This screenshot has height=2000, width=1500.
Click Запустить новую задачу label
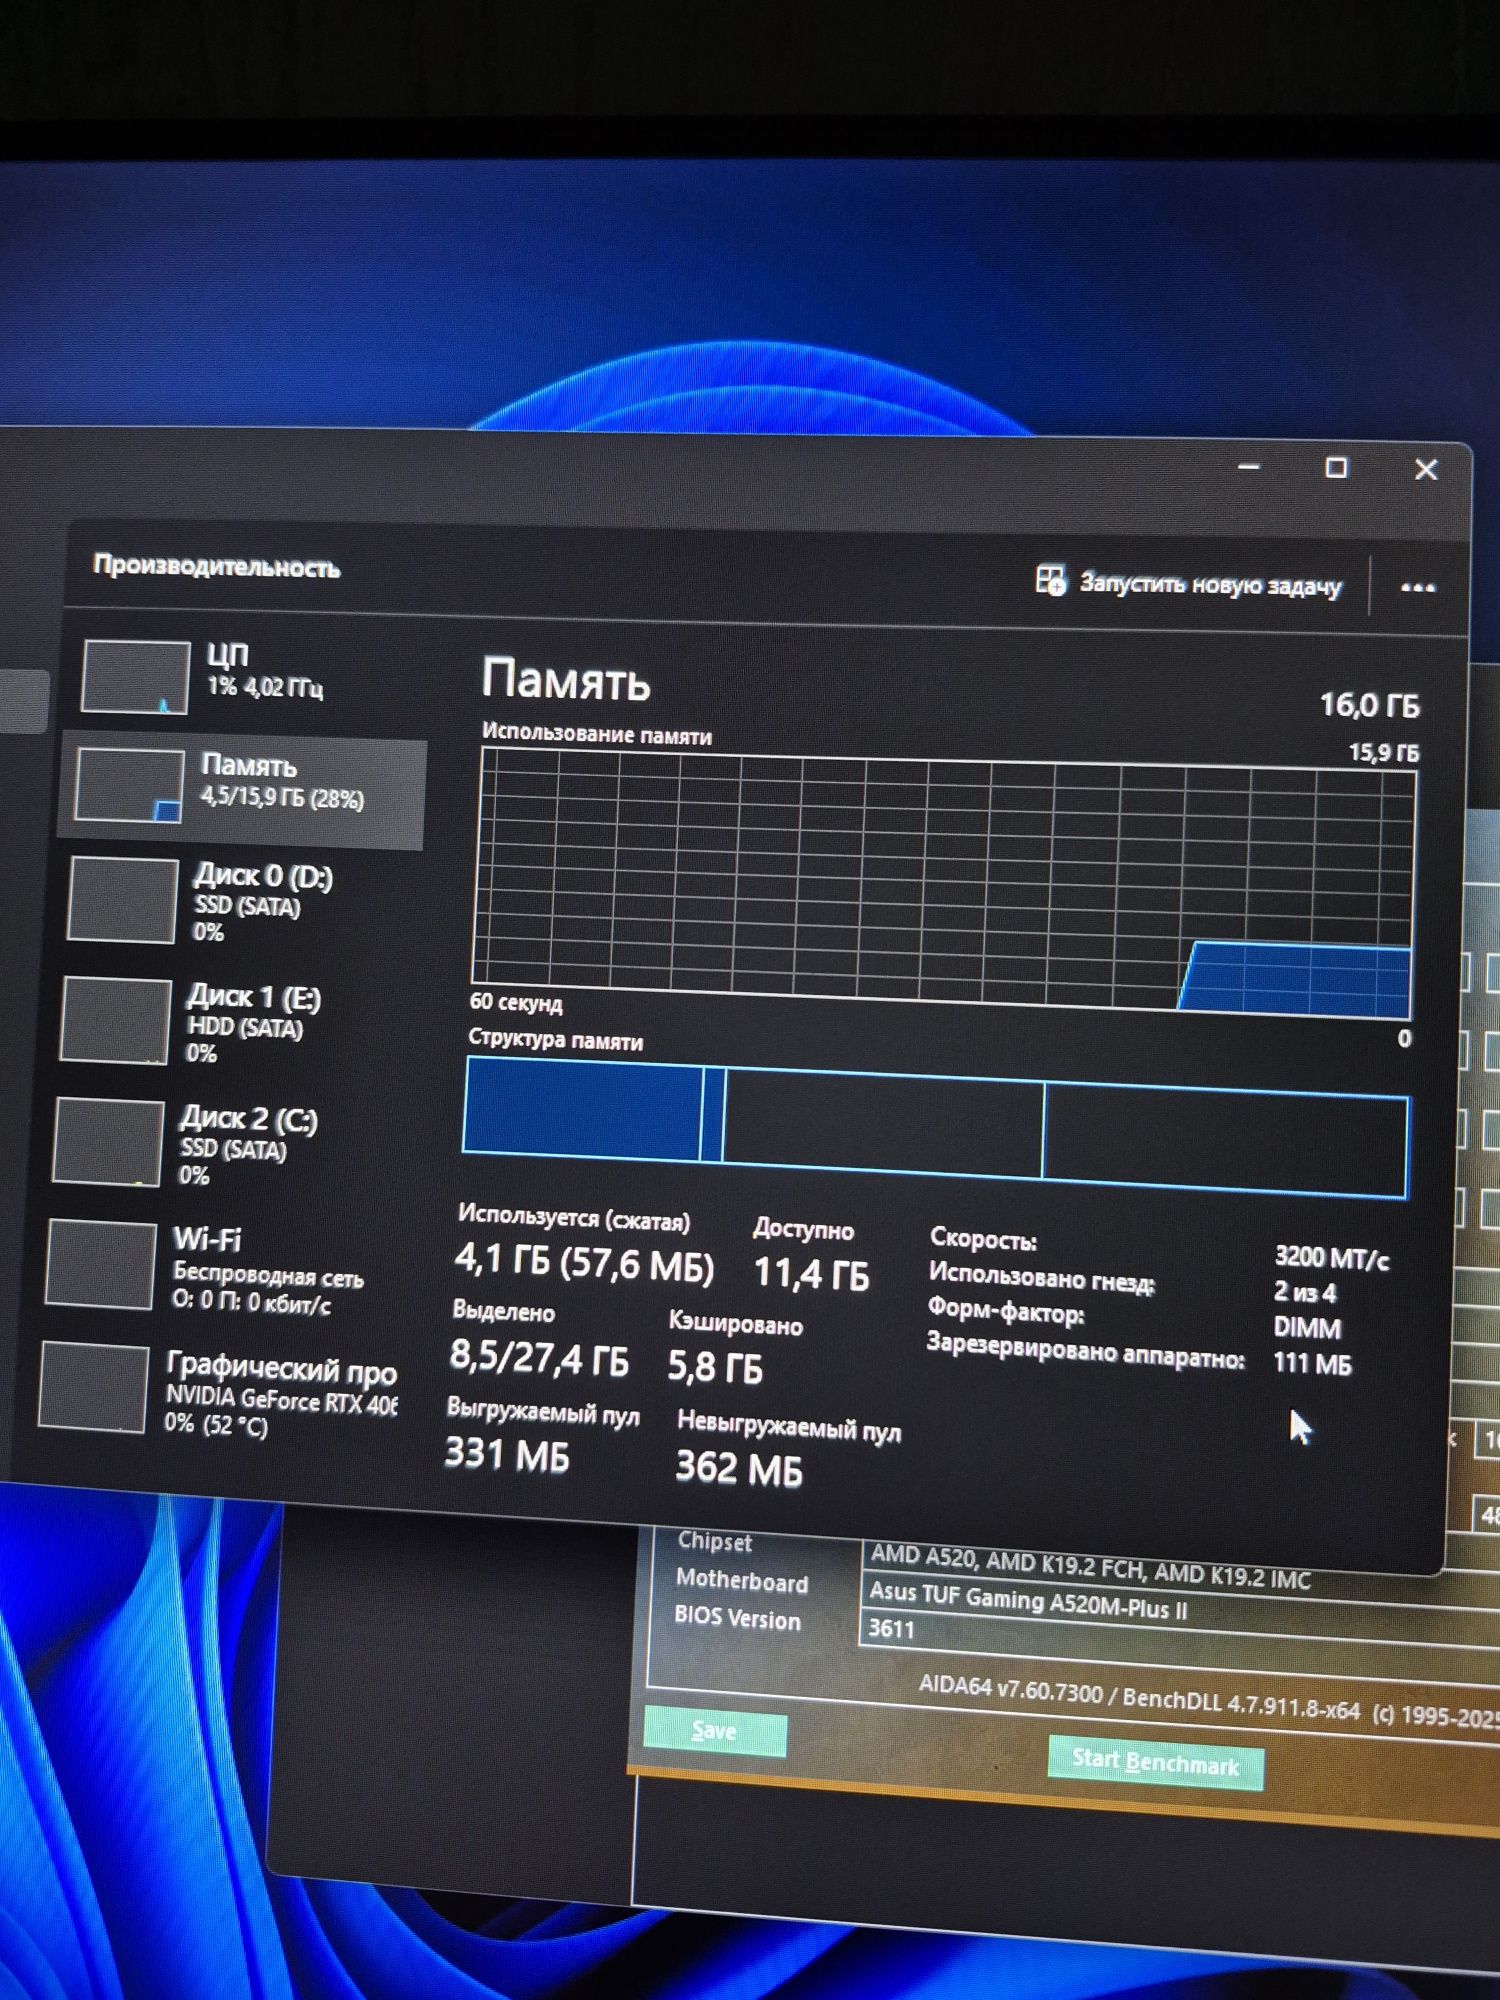click(x=1210, y=585)
